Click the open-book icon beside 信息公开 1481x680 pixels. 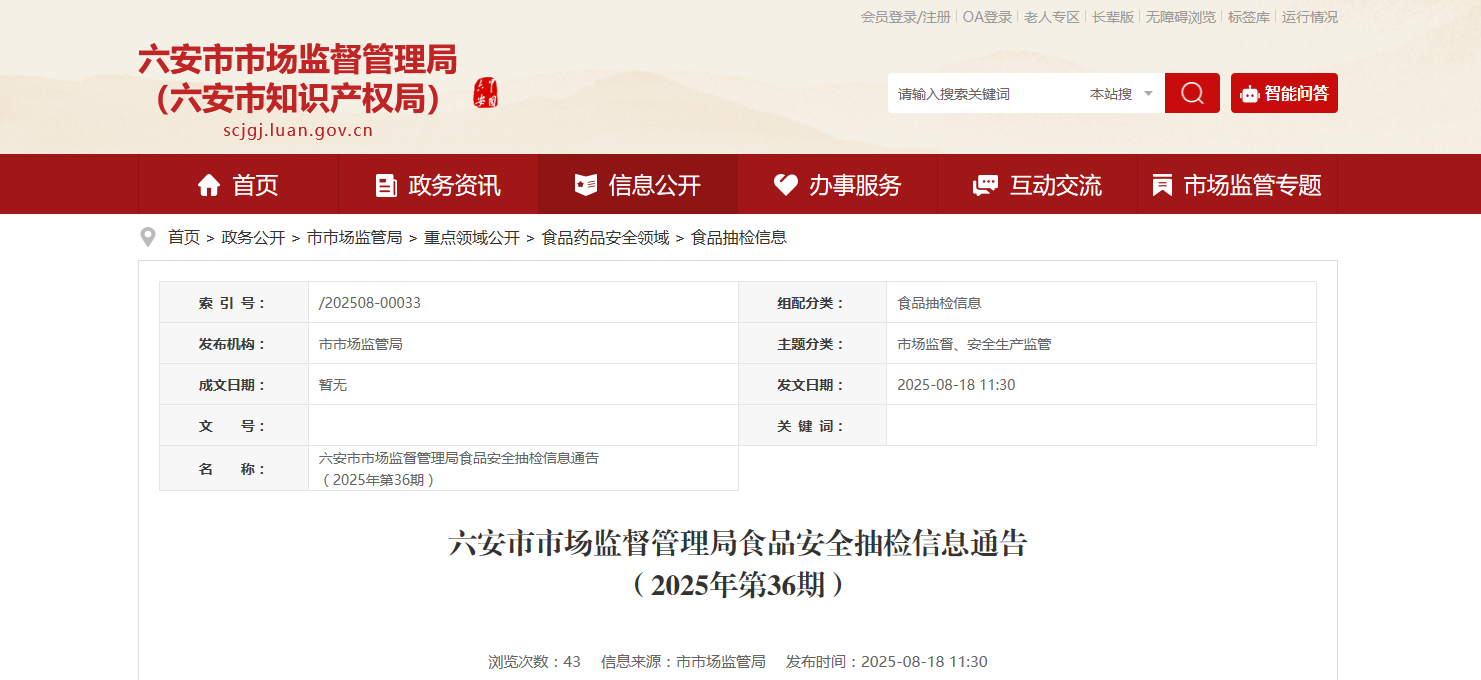585,185
